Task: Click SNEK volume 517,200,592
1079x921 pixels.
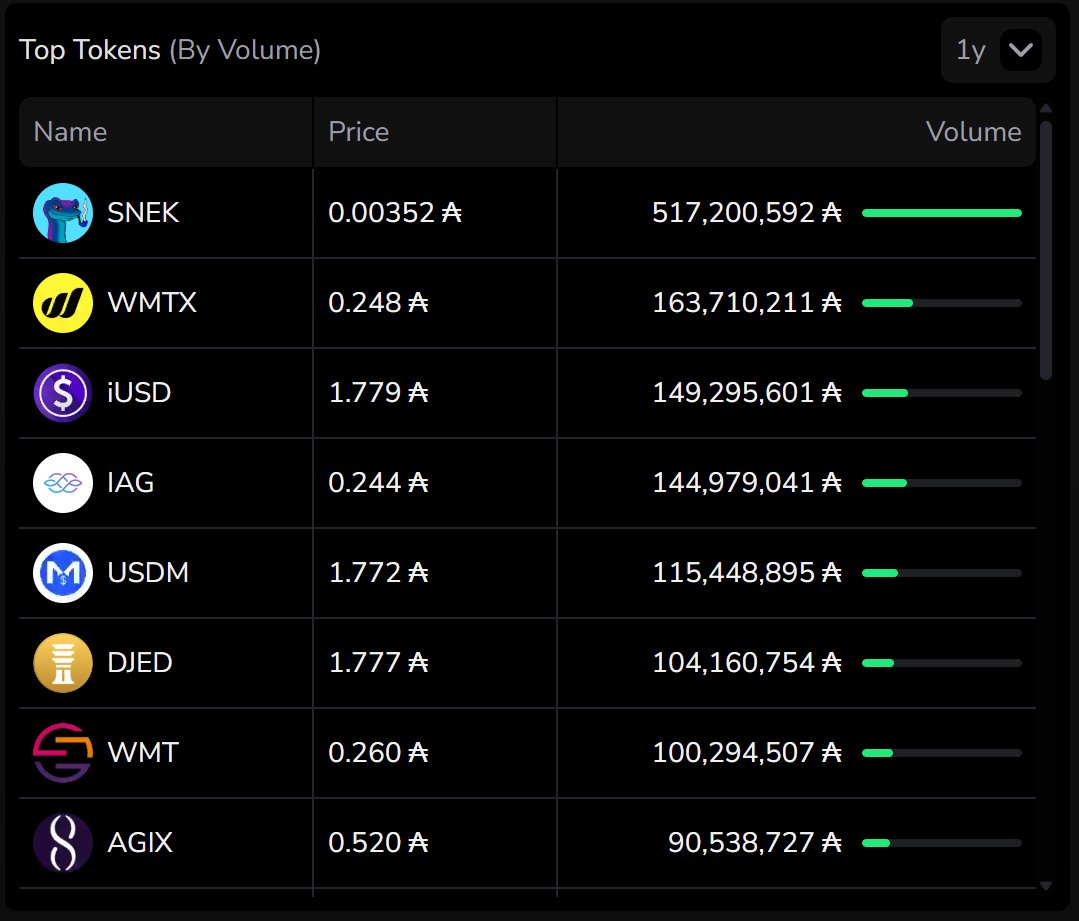Action: [x=747, y=213]
